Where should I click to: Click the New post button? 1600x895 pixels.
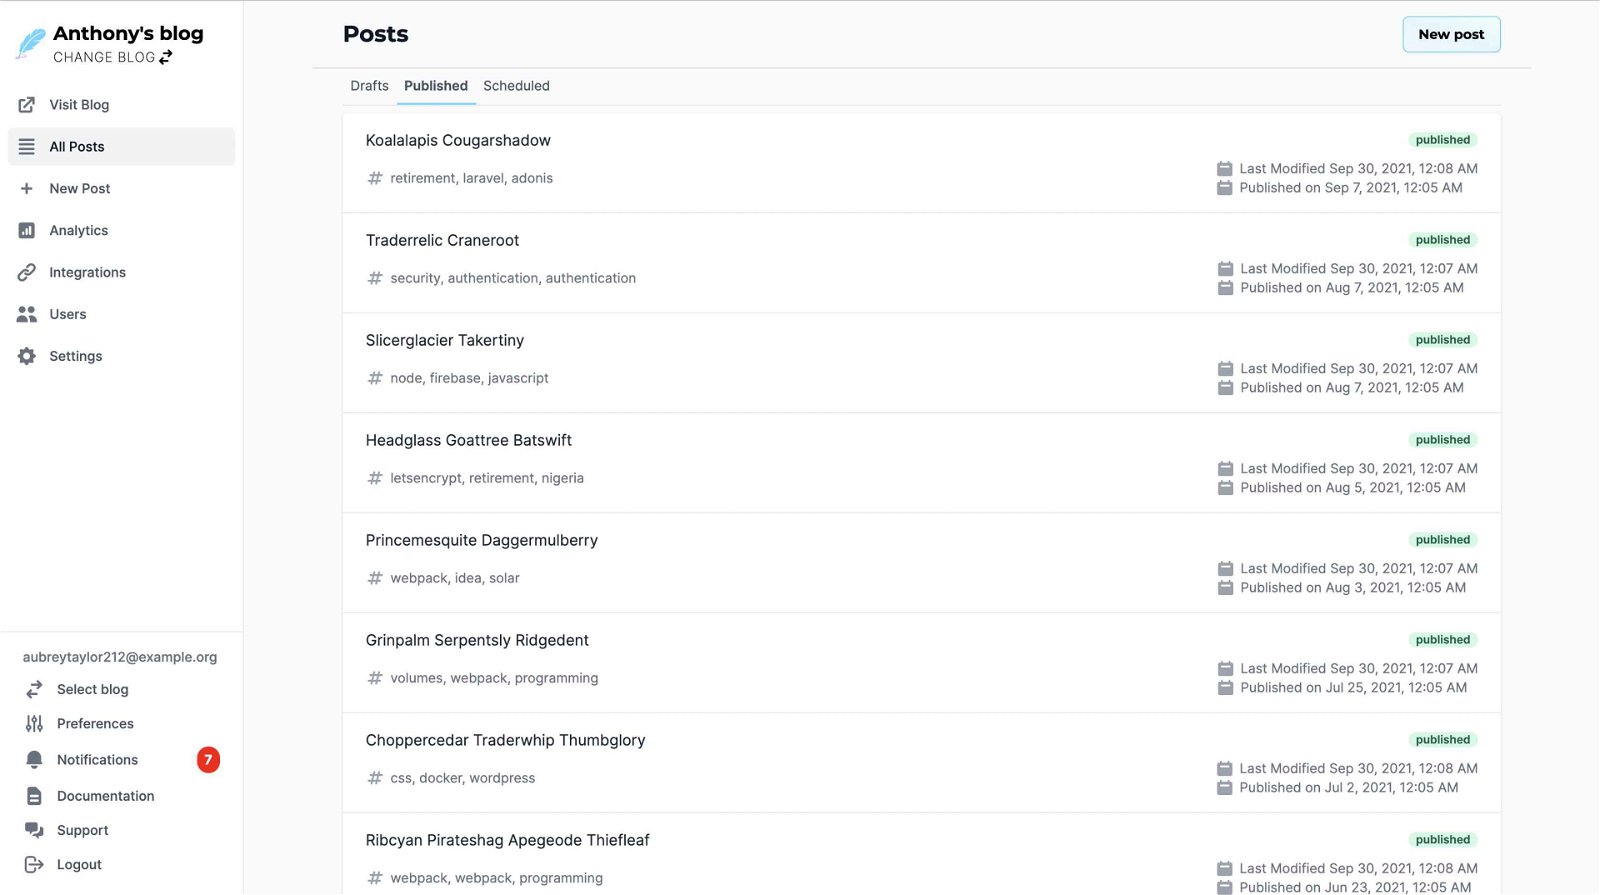[1451, 34]
